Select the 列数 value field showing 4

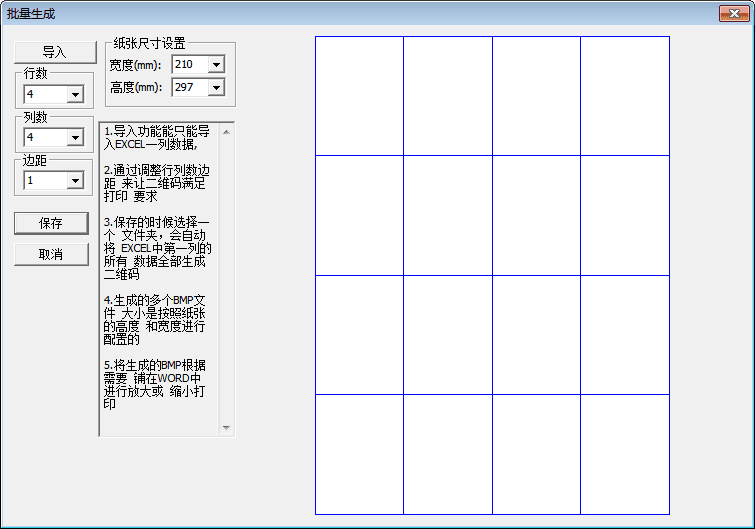pyautogui.click(x=44, y=138)
